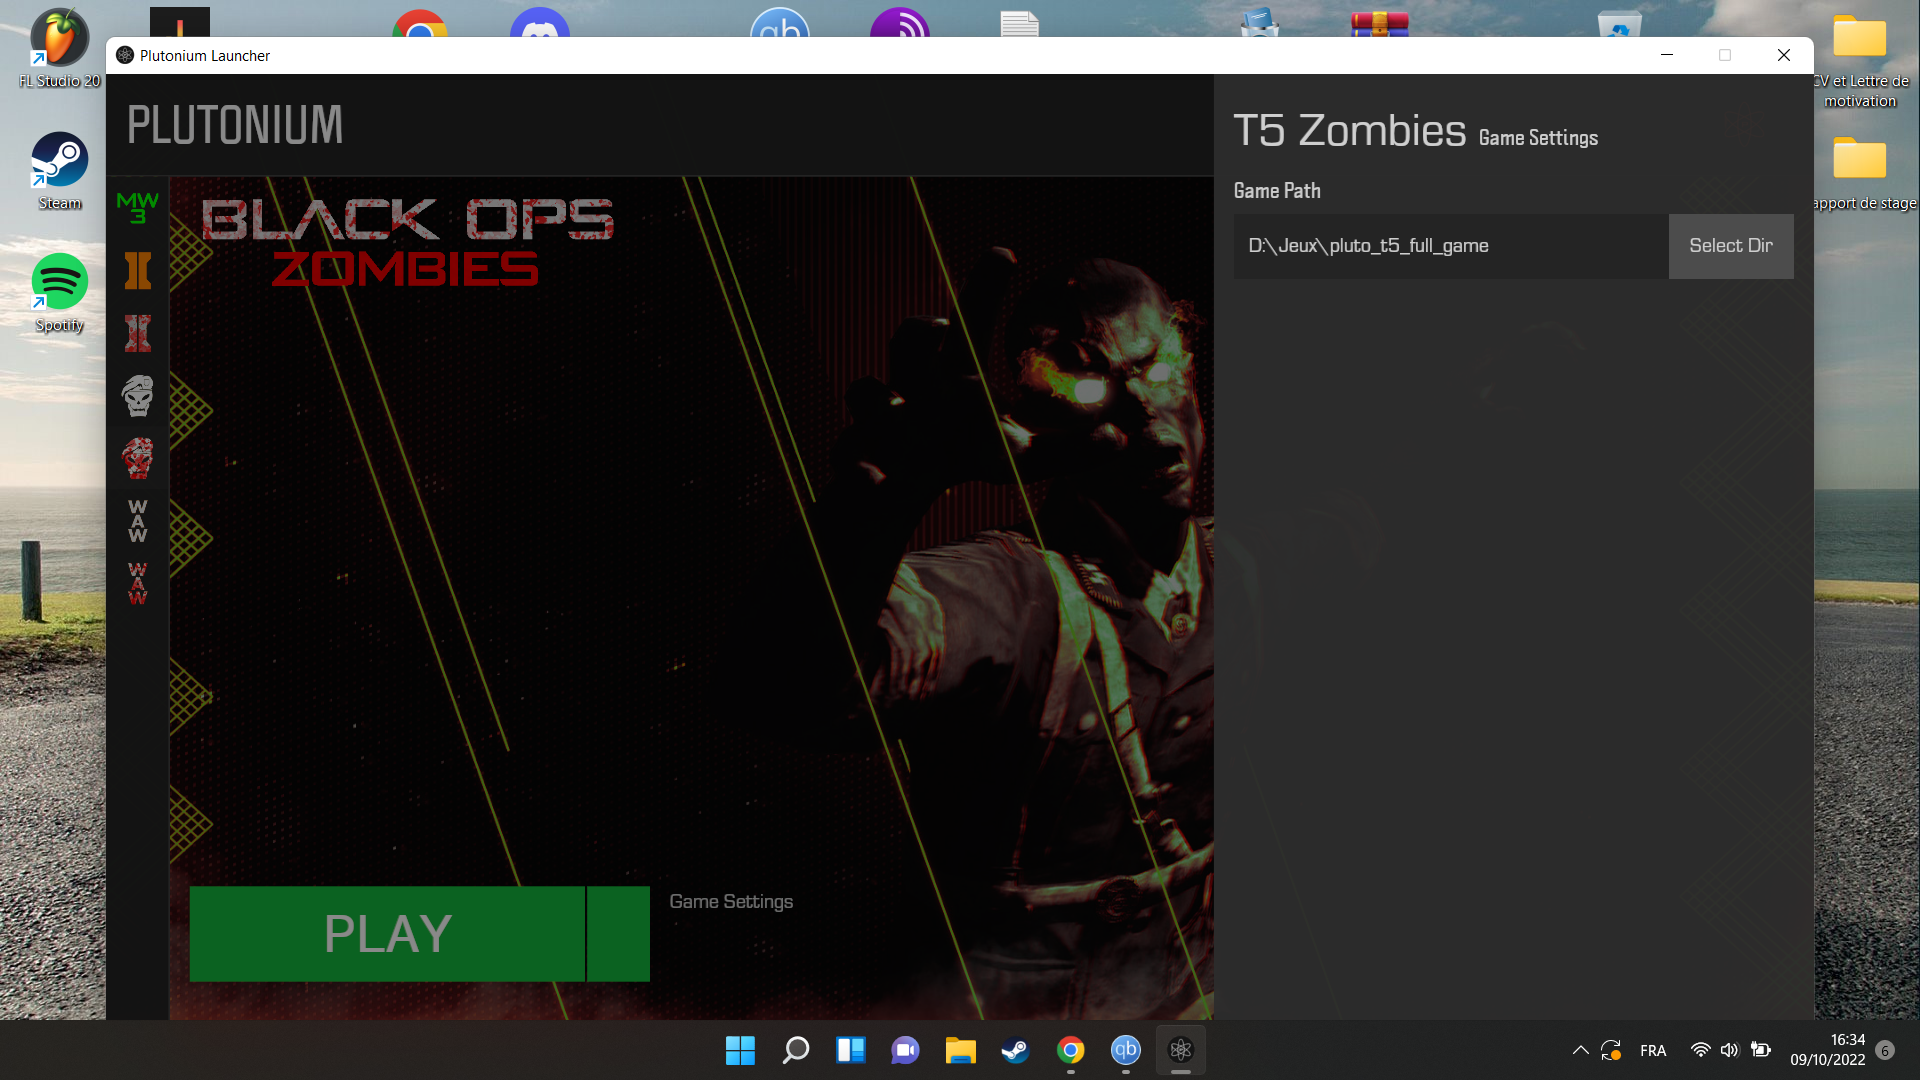Switch to qBittorrent in the taskbar
This screenshot has height=1080, width=1920.
(x=1125, y=1050)
